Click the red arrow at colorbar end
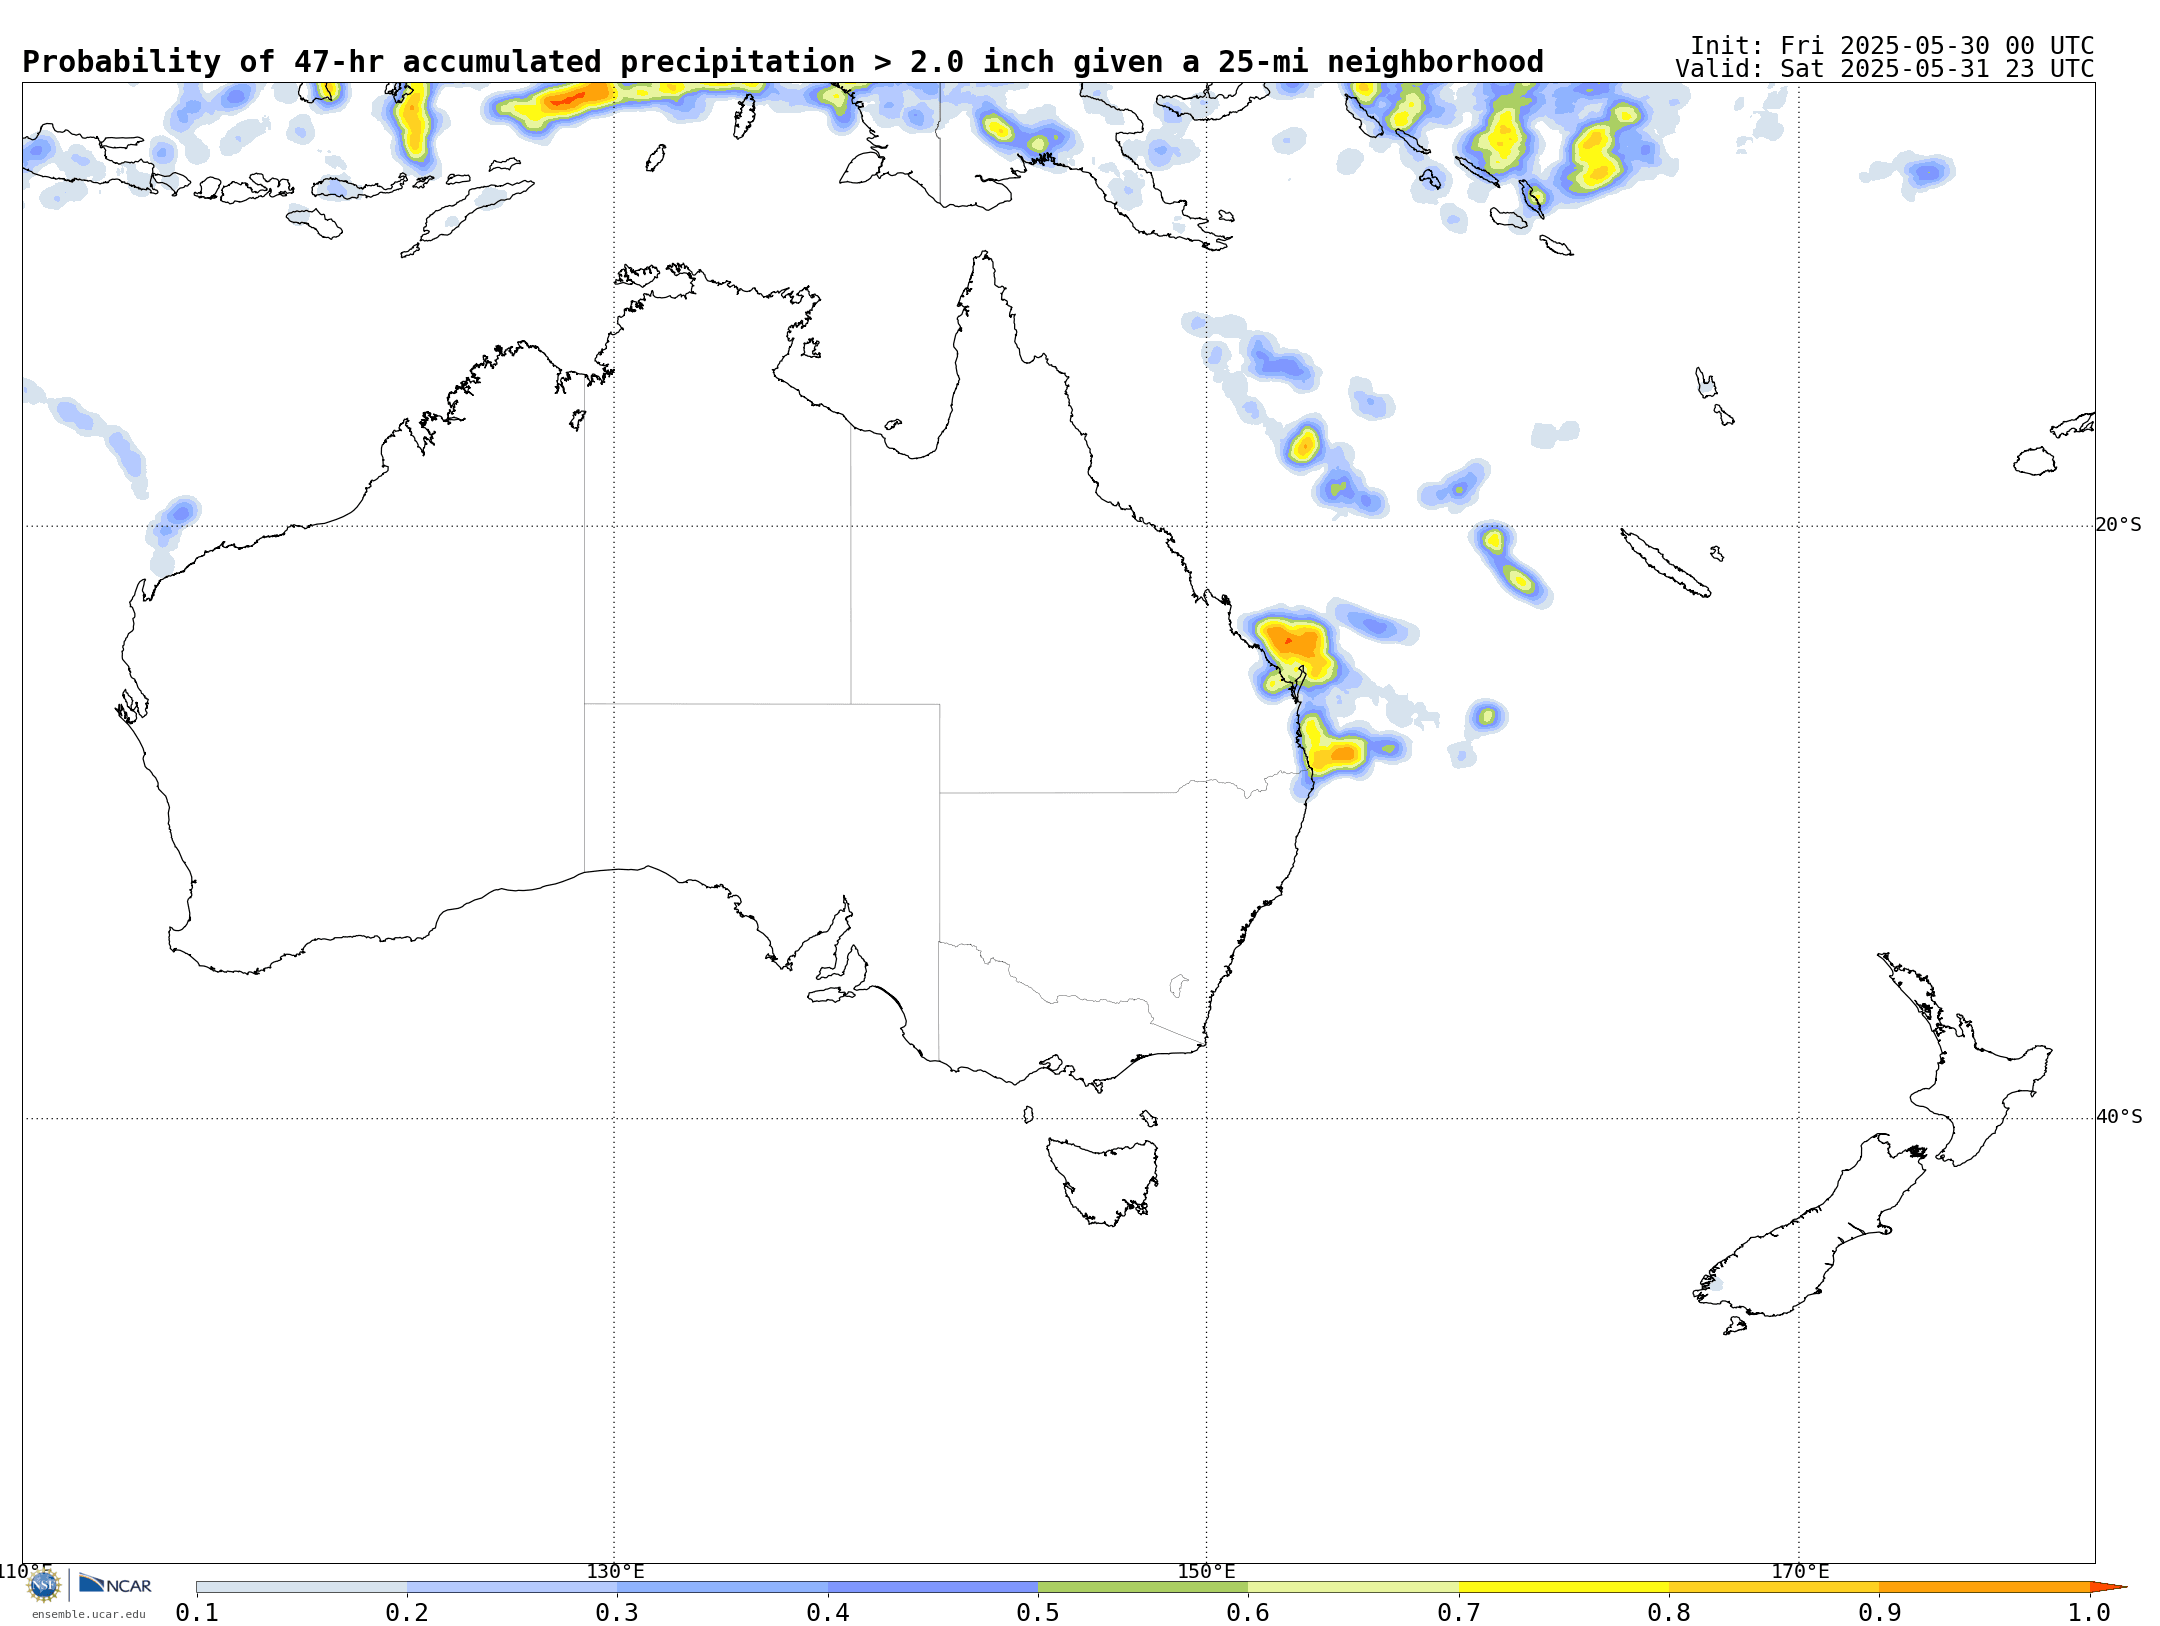The width and height of the screenshot is (2160, 1626). pos(2107,1587)
